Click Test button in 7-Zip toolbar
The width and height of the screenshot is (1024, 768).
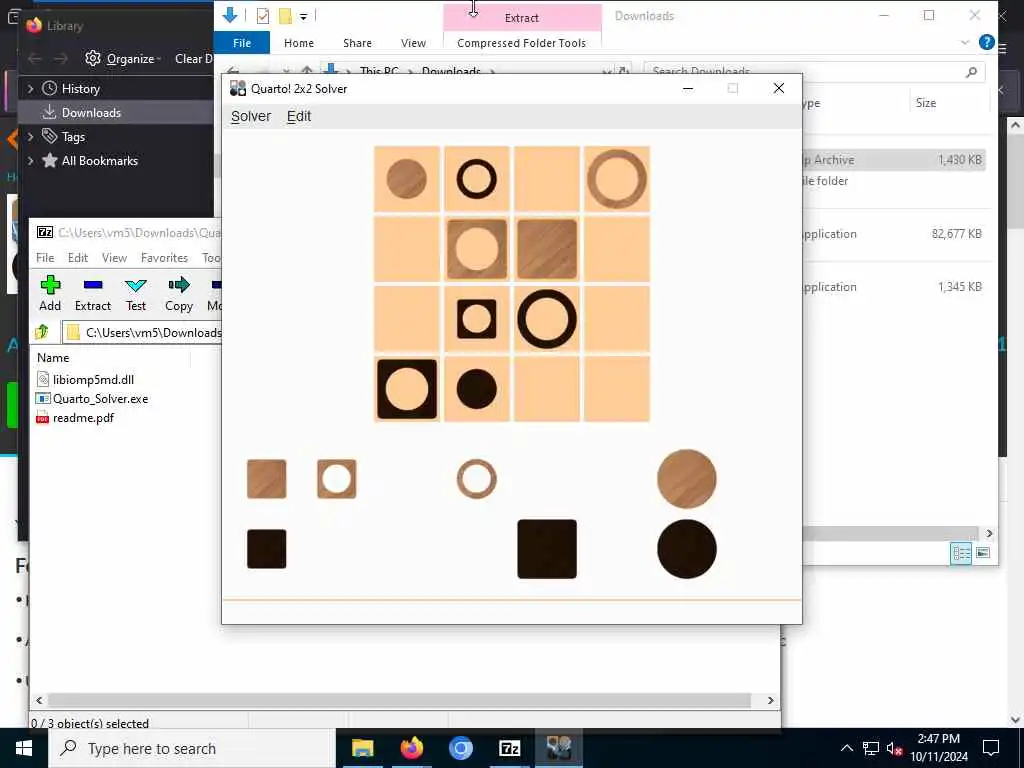tap(136, 293)
